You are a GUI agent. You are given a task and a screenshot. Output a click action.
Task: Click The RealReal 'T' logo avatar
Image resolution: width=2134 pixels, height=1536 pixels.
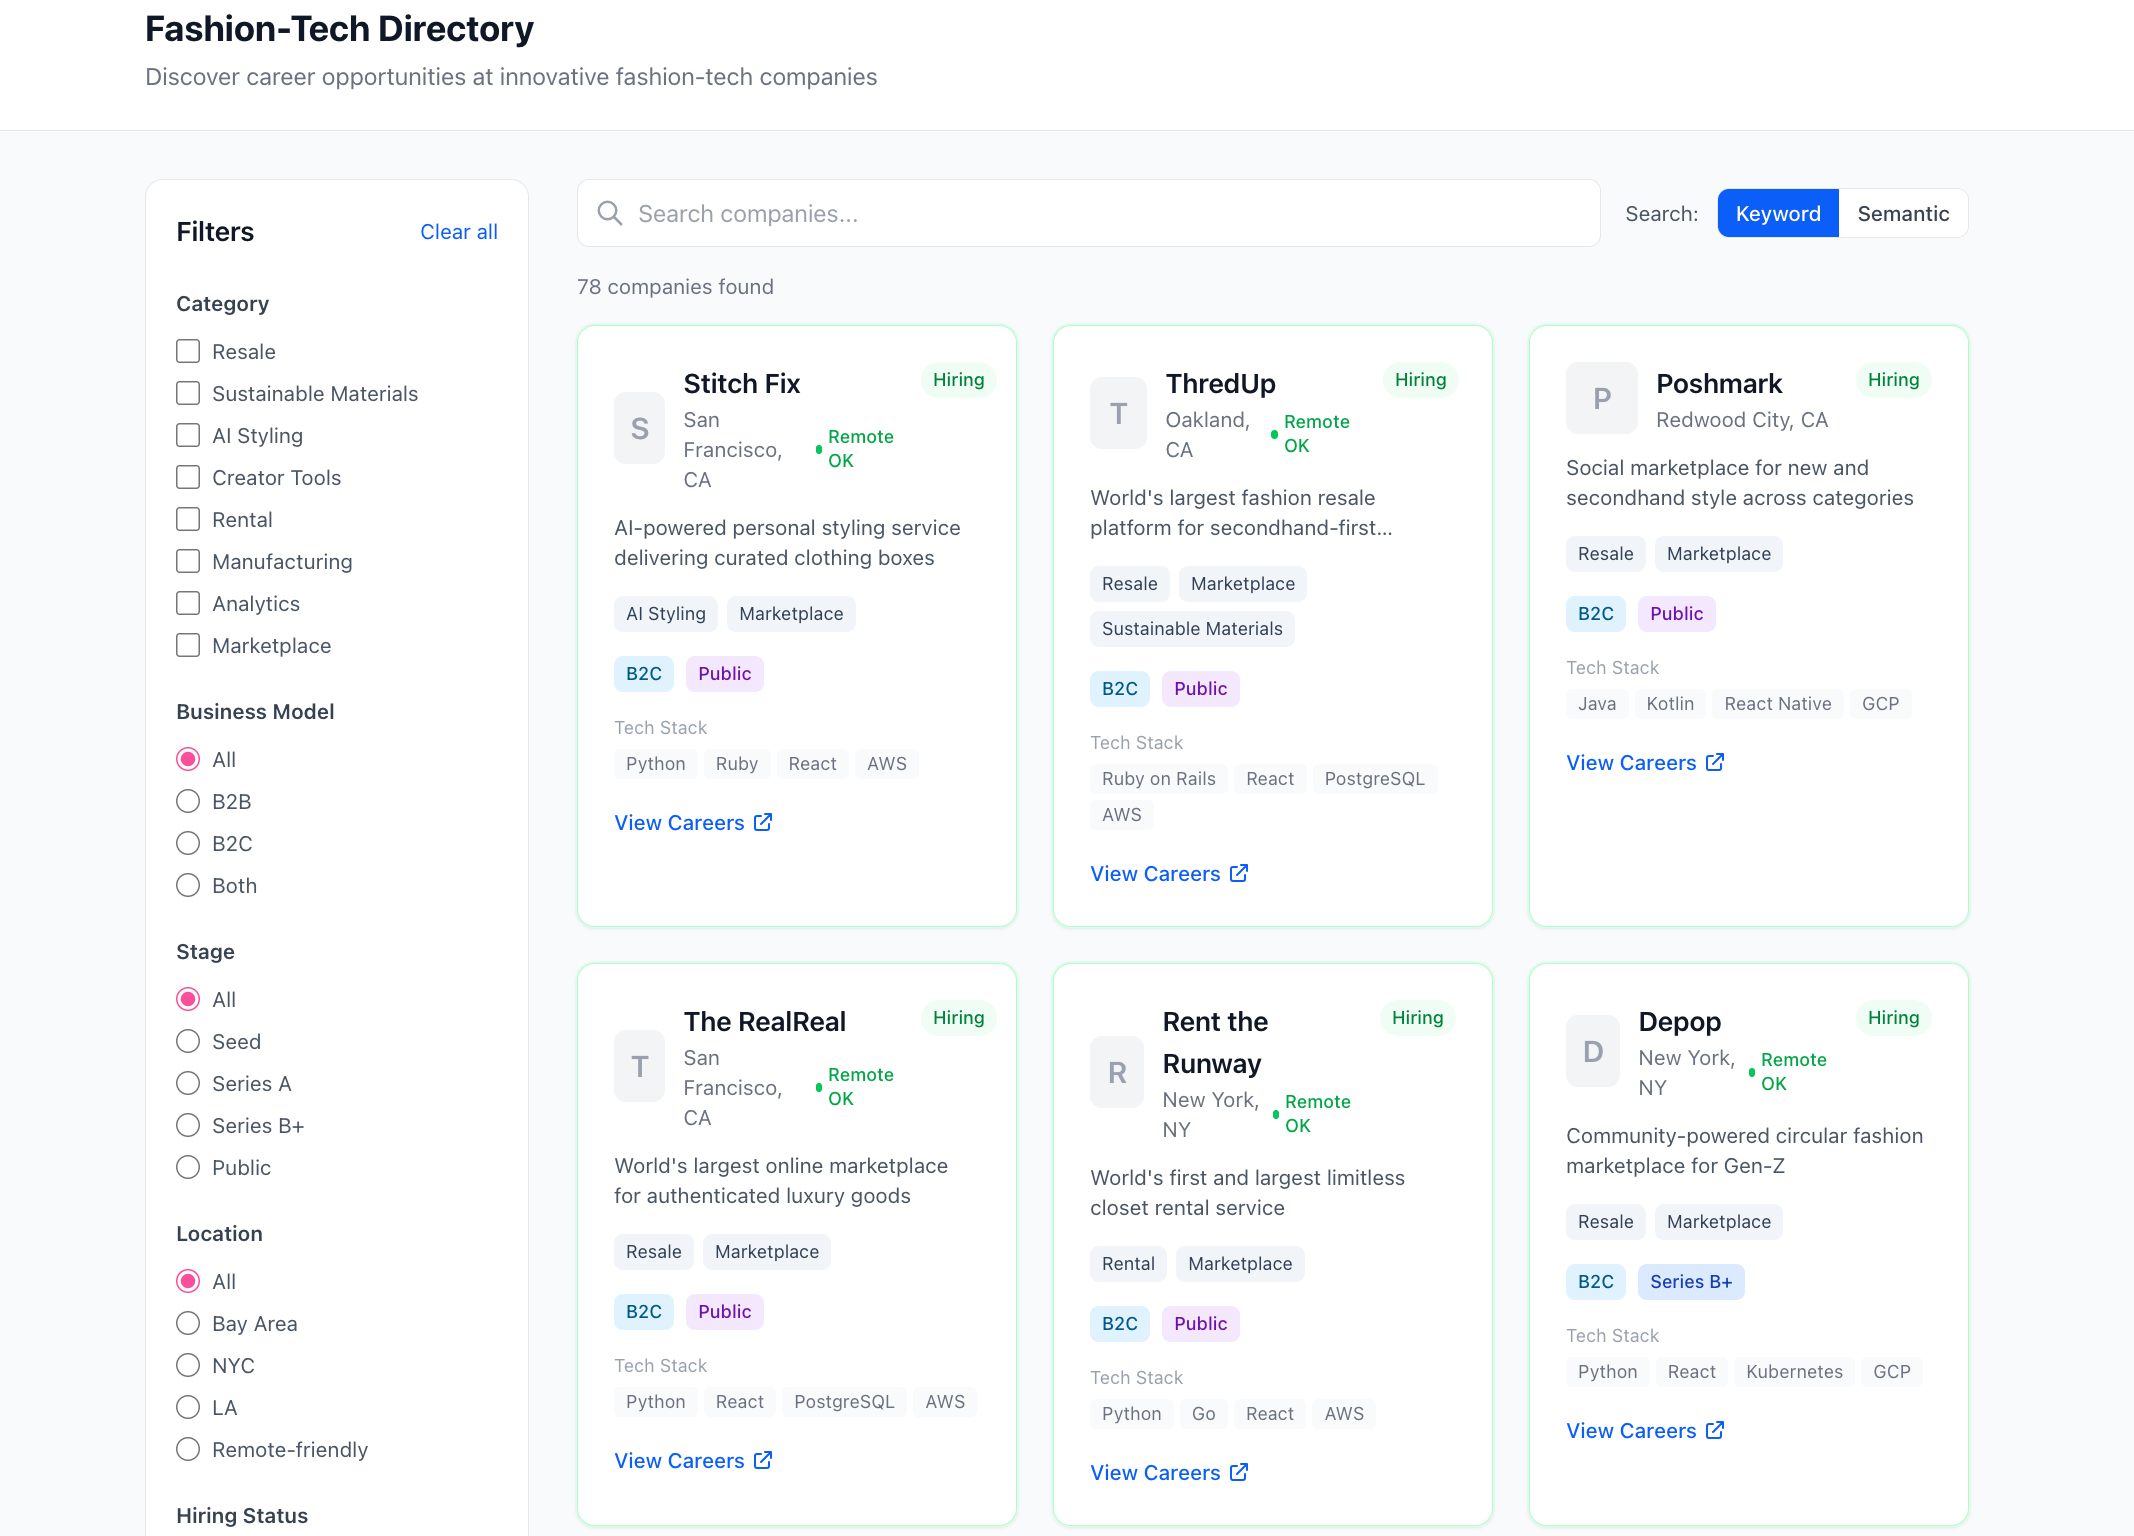point(640,1066)
